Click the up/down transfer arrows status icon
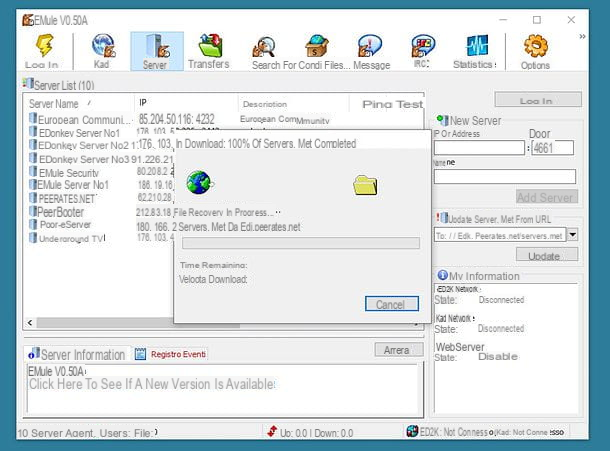The height and width of the screenshot is (451, 610). point(272,432)
